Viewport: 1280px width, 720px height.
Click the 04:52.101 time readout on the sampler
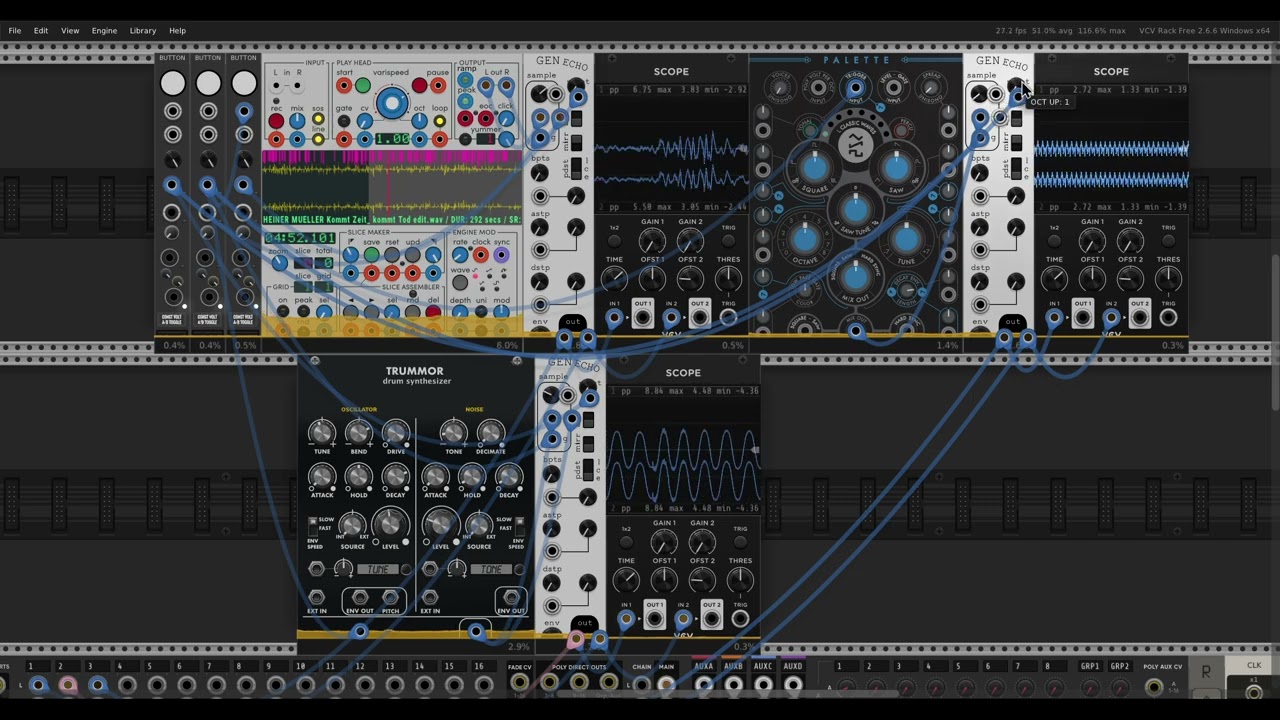coord(300,238)
